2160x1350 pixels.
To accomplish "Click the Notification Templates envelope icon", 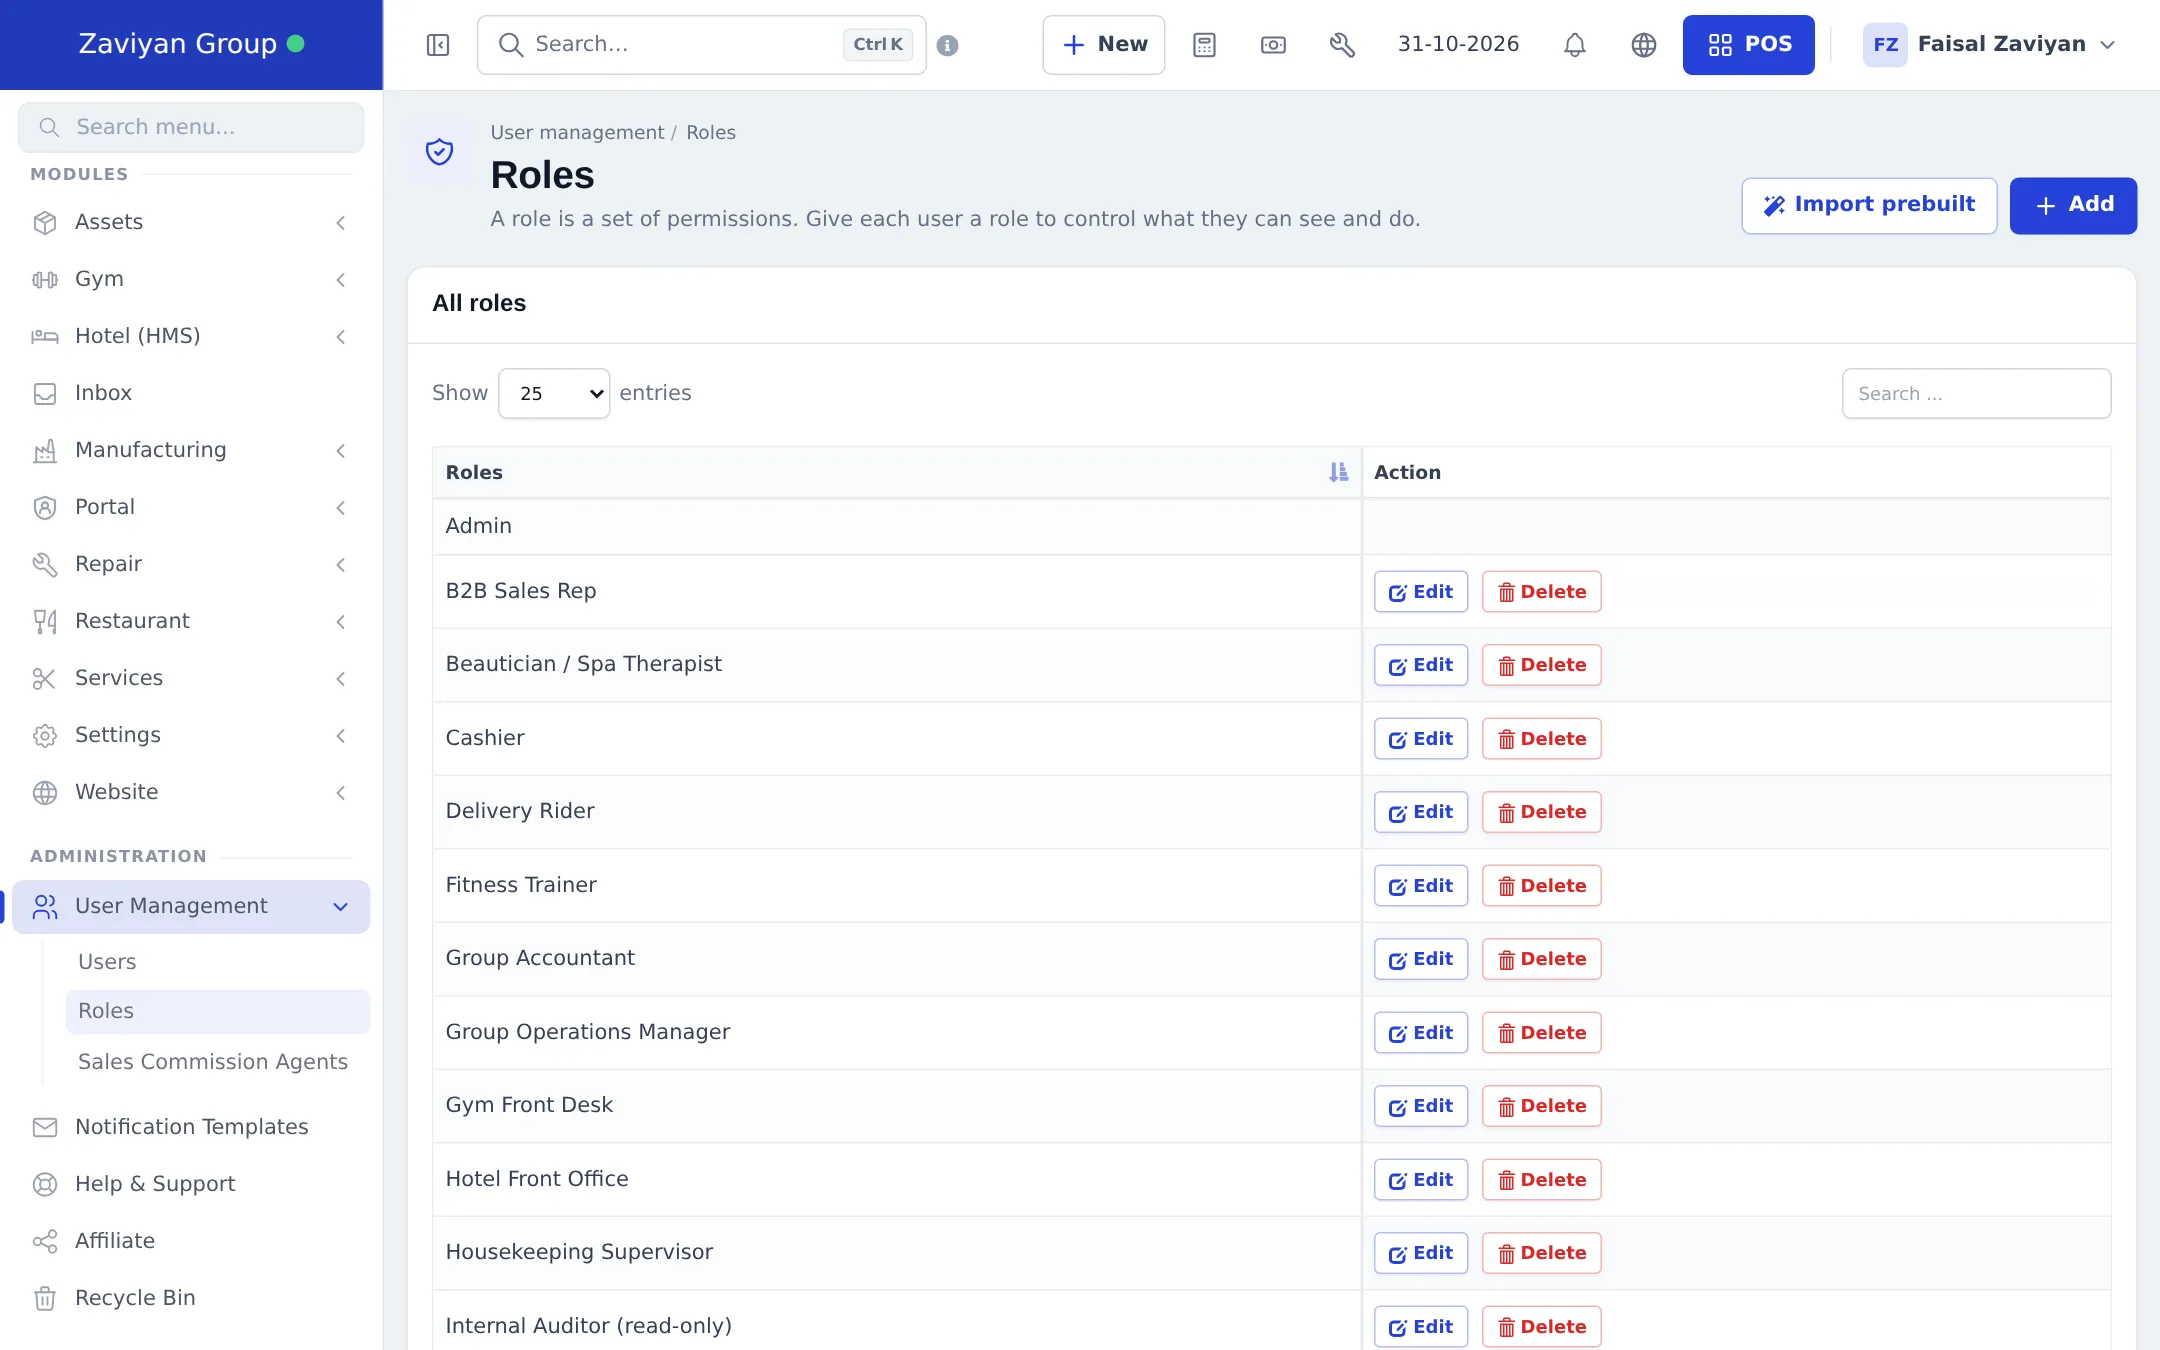I will (45, 1127).
